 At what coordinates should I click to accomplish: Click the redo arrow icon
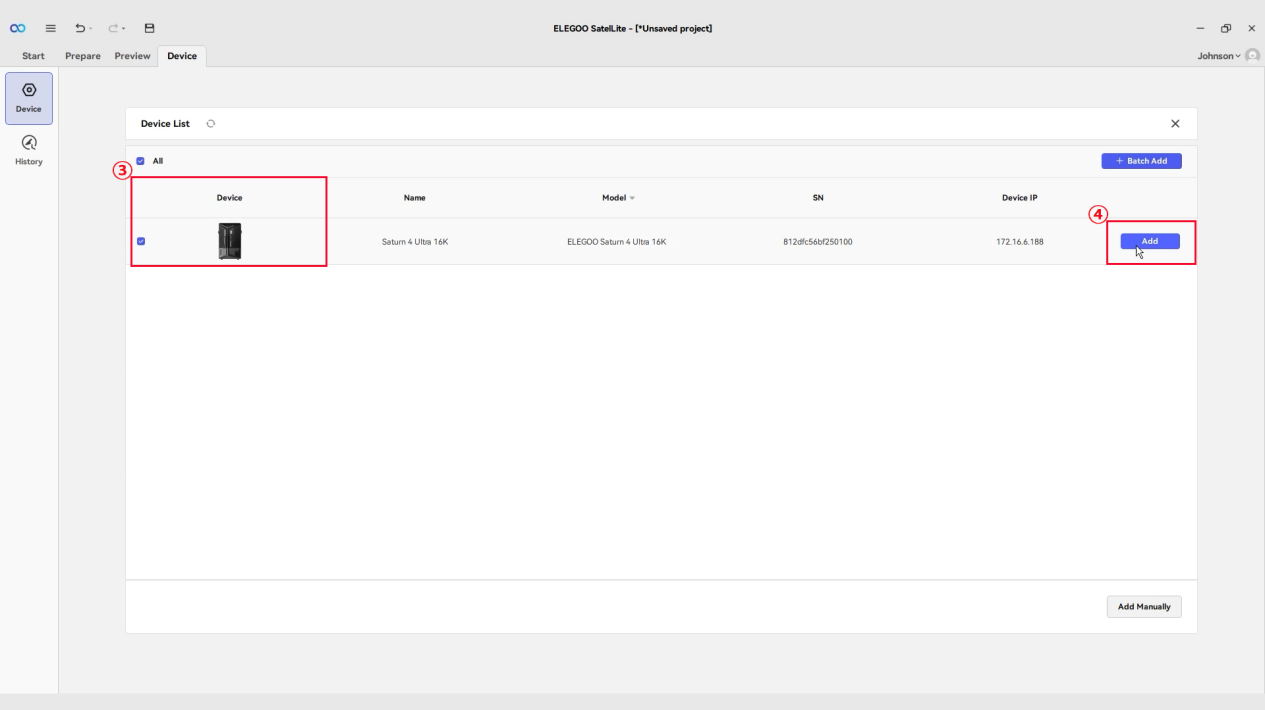coord(112,28)
